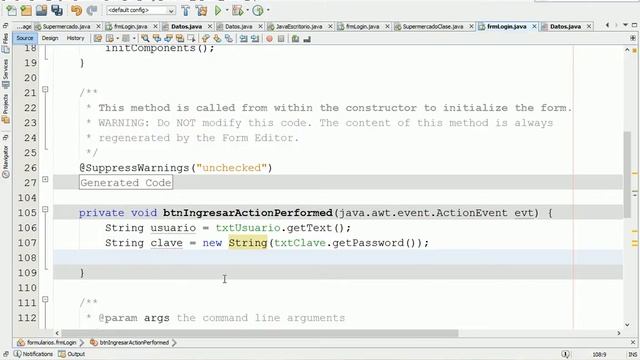Screen dimensions: 640x360
Task: Toggle Rectangular Selection mode
Action: [x=191, y=39]
